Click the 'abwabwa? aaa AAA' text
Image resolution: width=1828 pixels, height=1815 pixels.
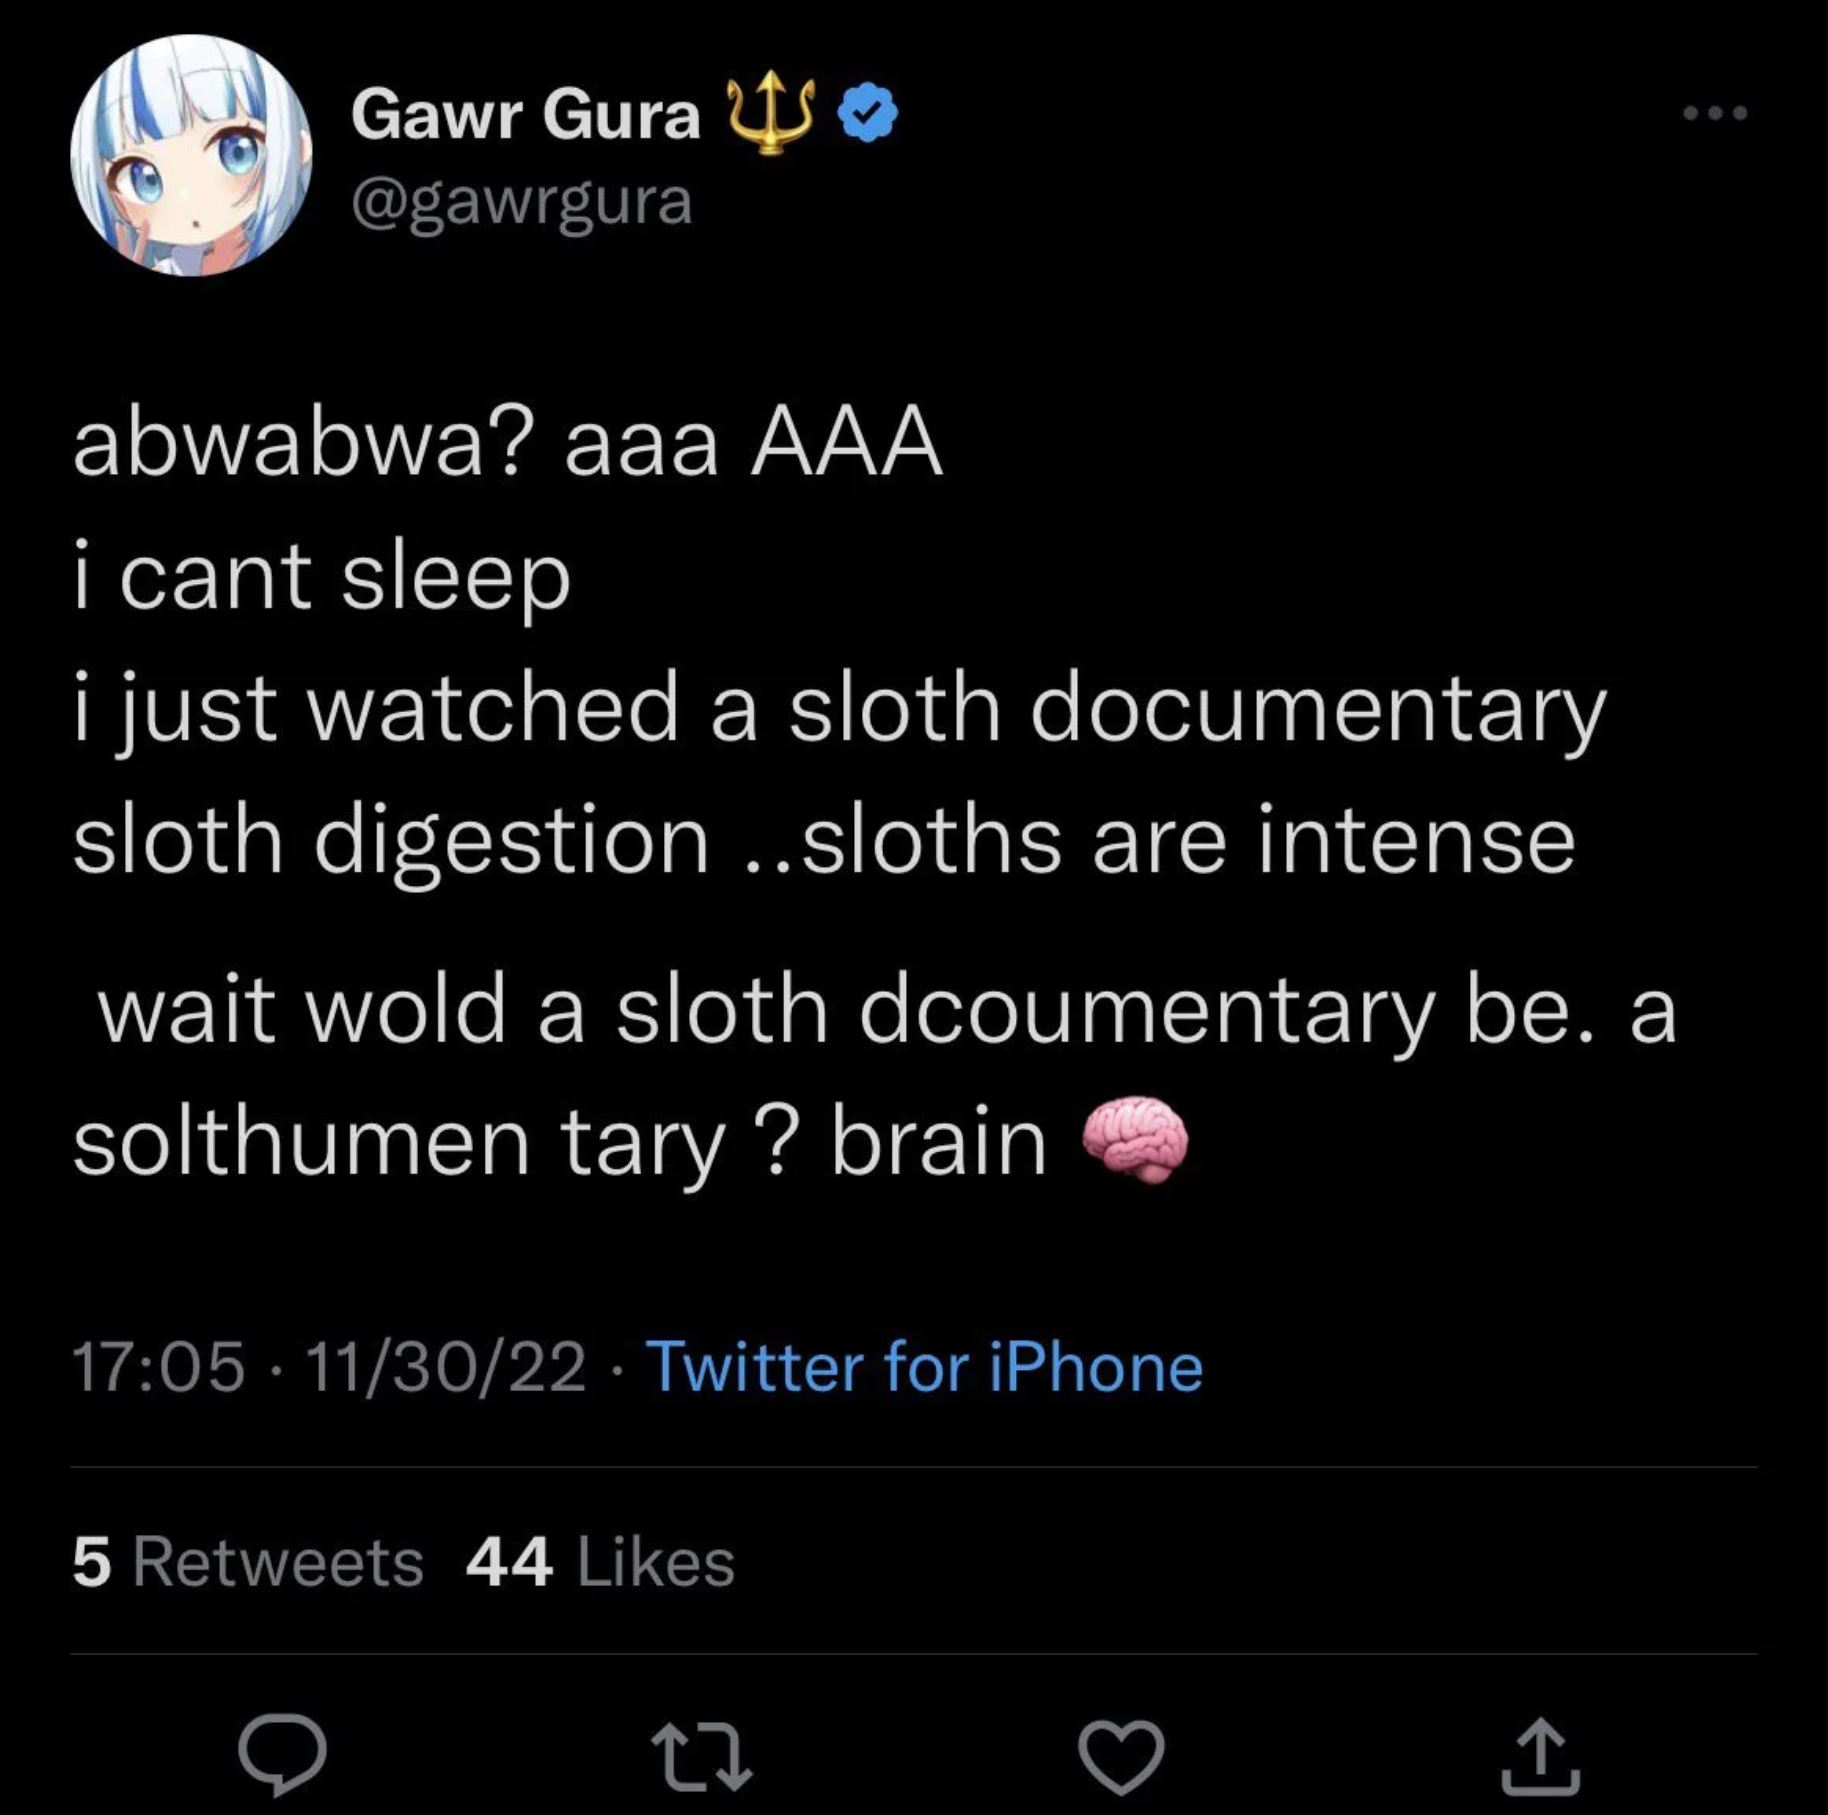click(x=507, y=444)
